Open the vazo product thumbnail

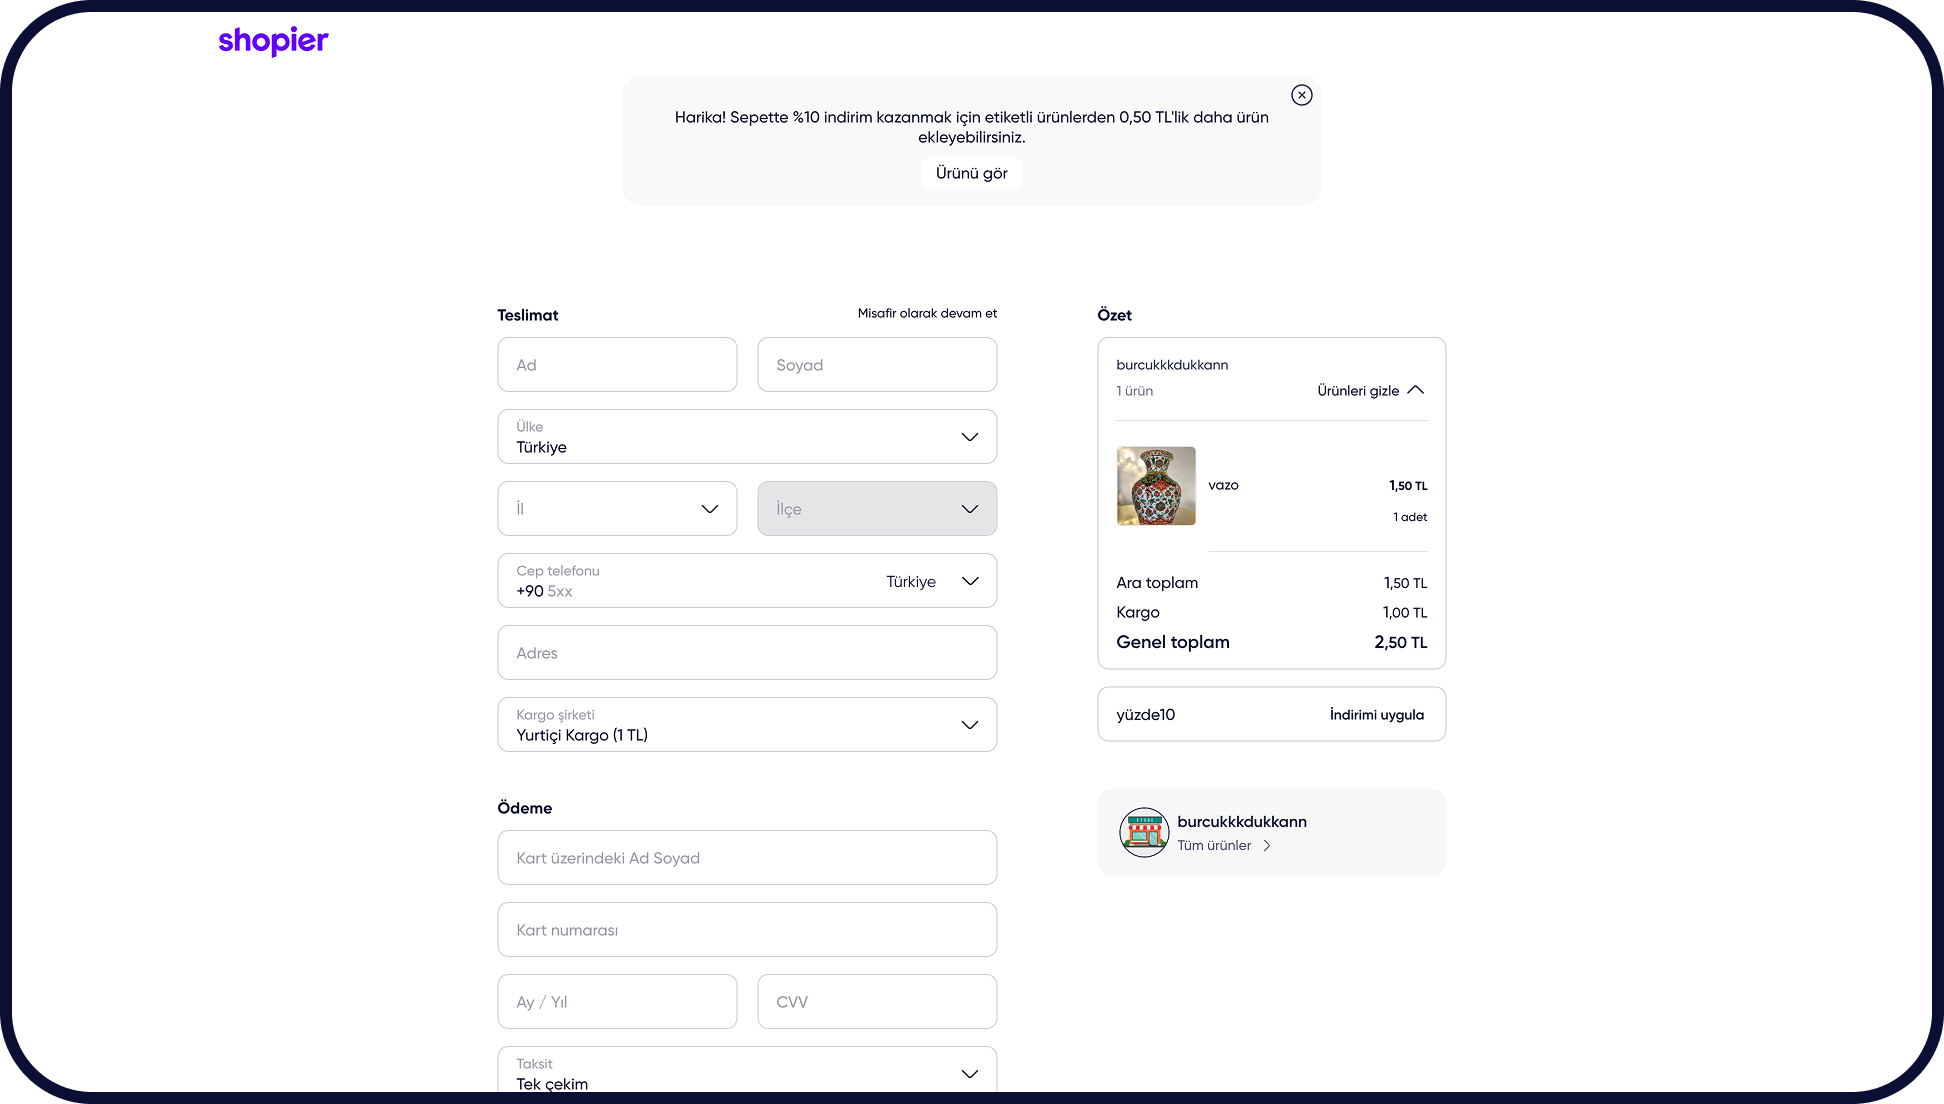[1156, 486]
